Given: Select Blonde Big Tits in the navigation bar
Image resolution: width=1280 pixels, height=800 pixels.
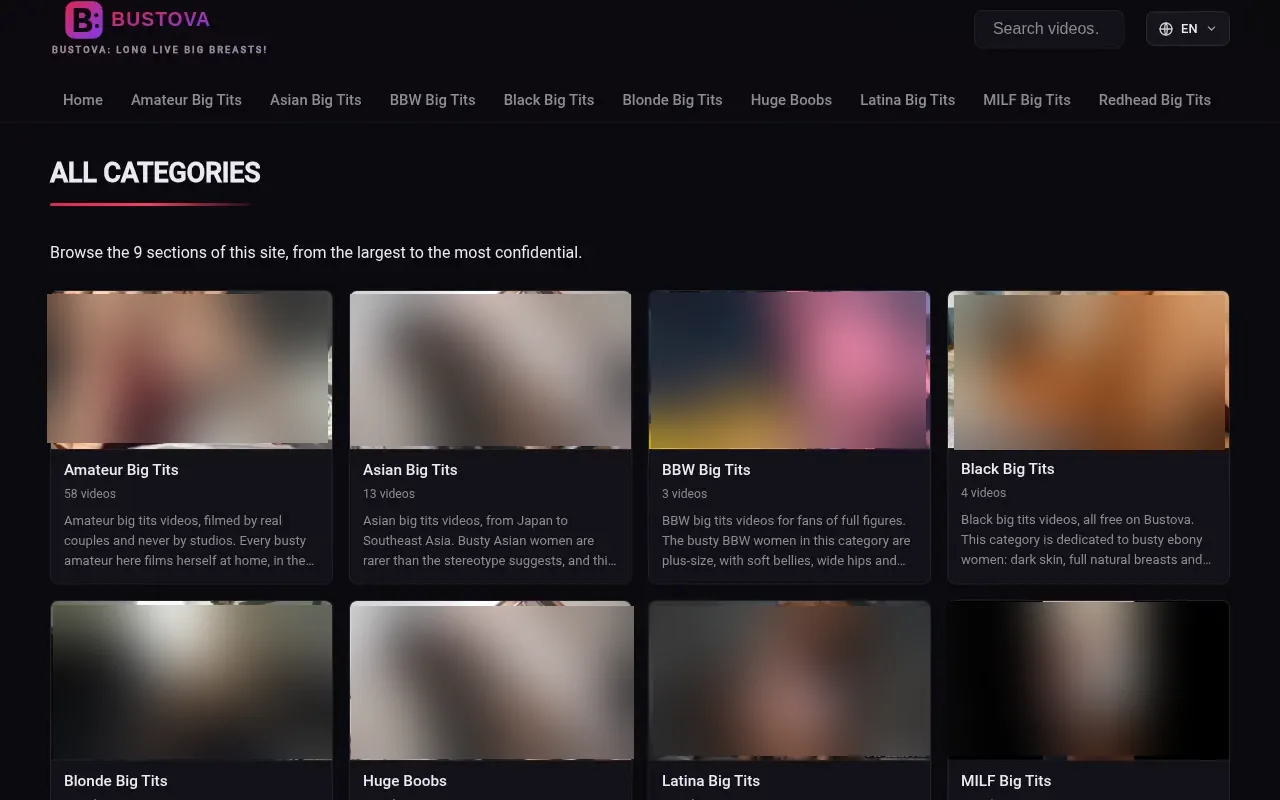Looking at the screenshot, I should point(672,100).
